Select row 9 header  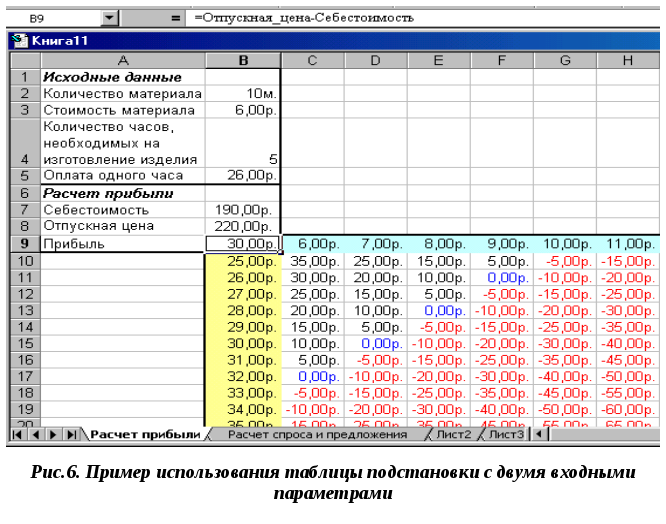coord(25,244)
